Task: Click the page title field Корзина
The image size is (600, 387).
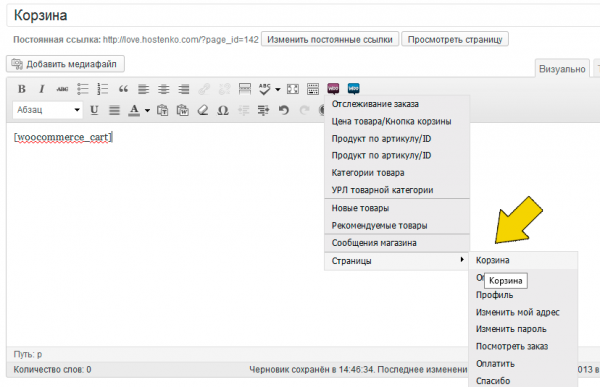Action: tap(303, 16)
